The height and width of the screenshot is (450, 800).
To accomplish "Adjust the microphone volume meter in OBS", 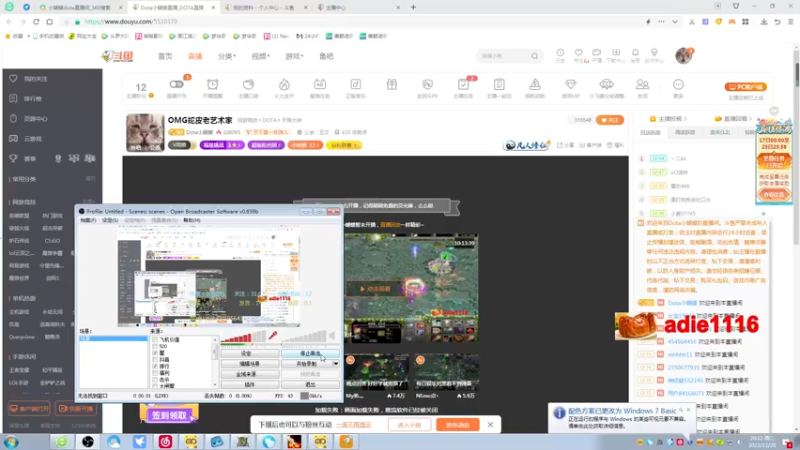I will point(243,336).
